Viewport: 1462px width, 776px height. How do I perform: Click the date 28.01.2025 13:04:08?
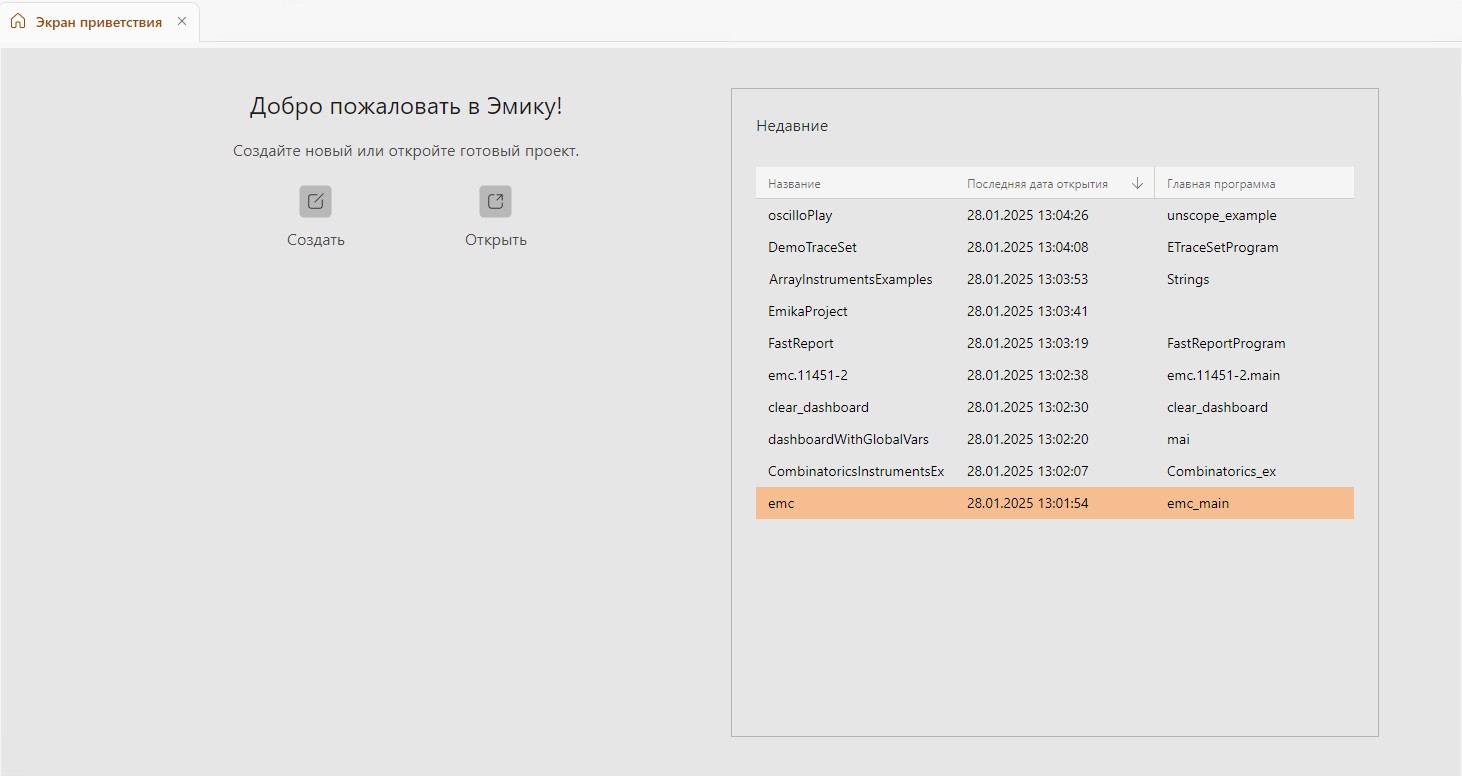point(1028,247)
